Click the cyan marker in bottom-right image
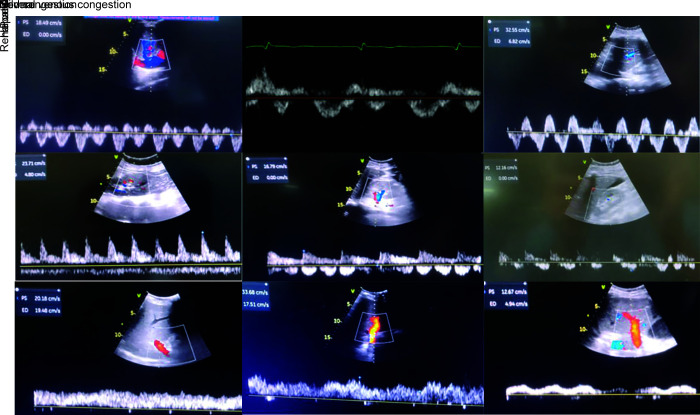Screen dimensions: 700x415 pos(617,343)
